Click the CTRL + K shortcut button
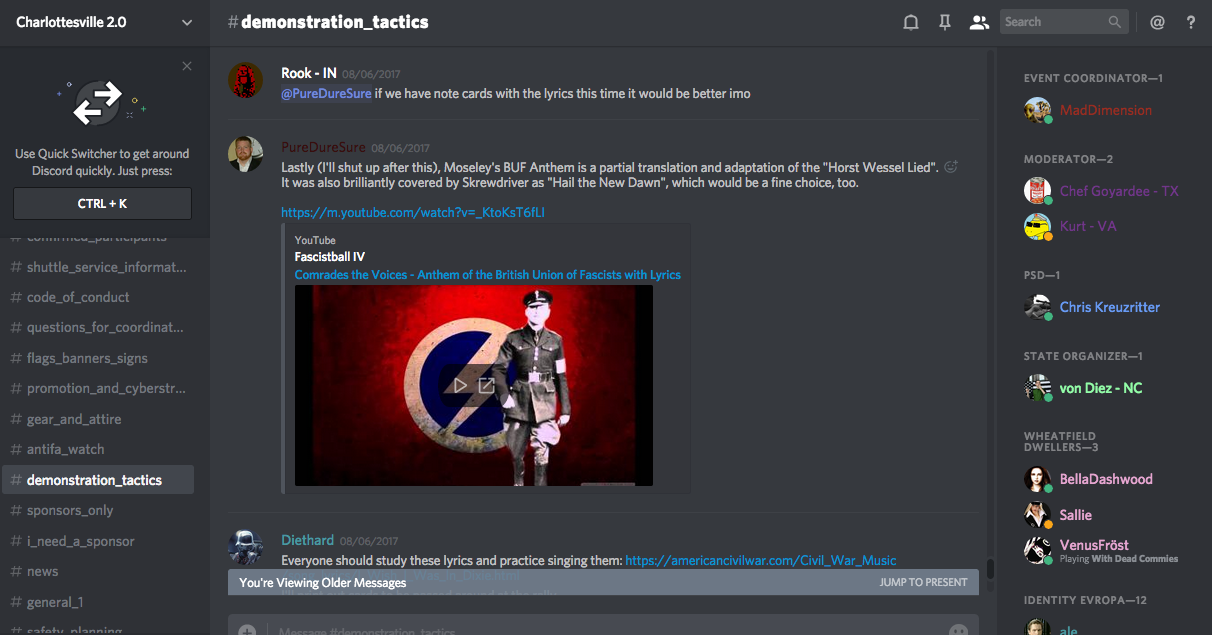1212x635 pixels. (102, 203)
